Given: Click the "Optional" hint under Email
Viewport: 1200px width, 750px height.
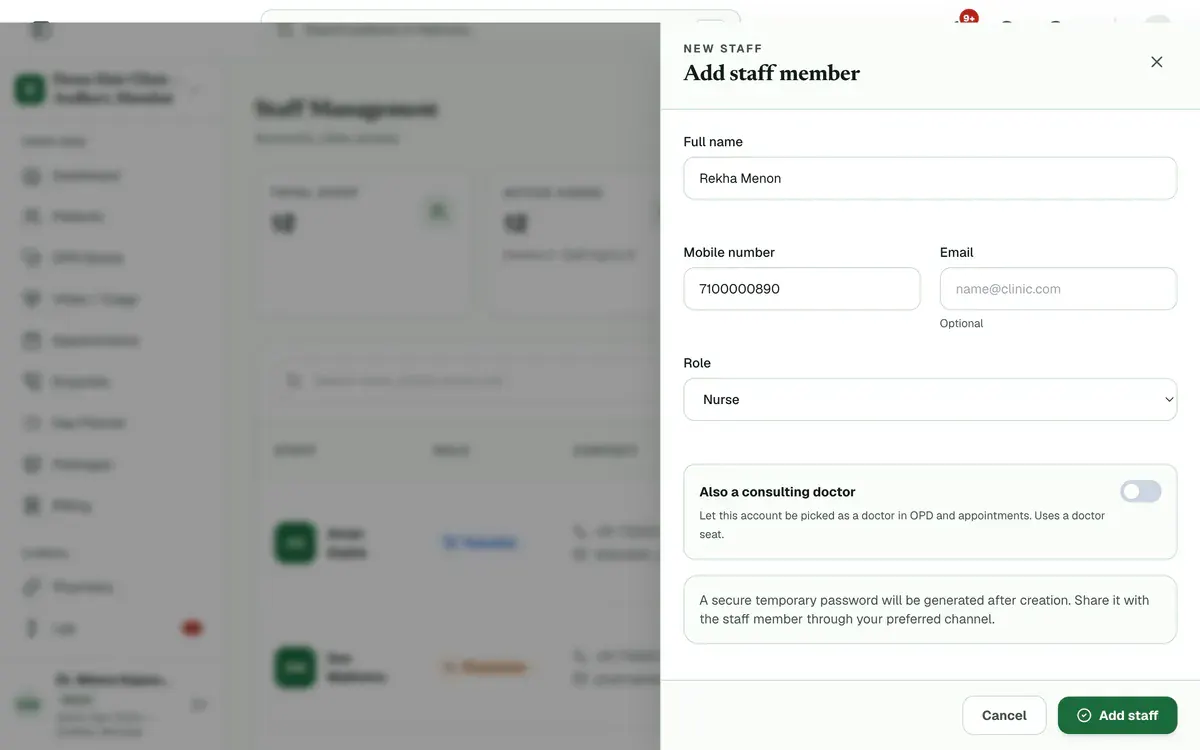Looking at the screenshot, I should point(961,323).
